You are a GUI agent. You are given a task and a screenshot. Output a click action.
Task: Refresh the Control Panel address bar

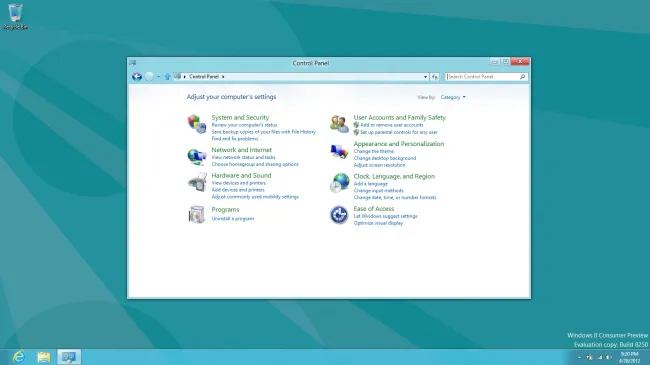coord(434,77)
